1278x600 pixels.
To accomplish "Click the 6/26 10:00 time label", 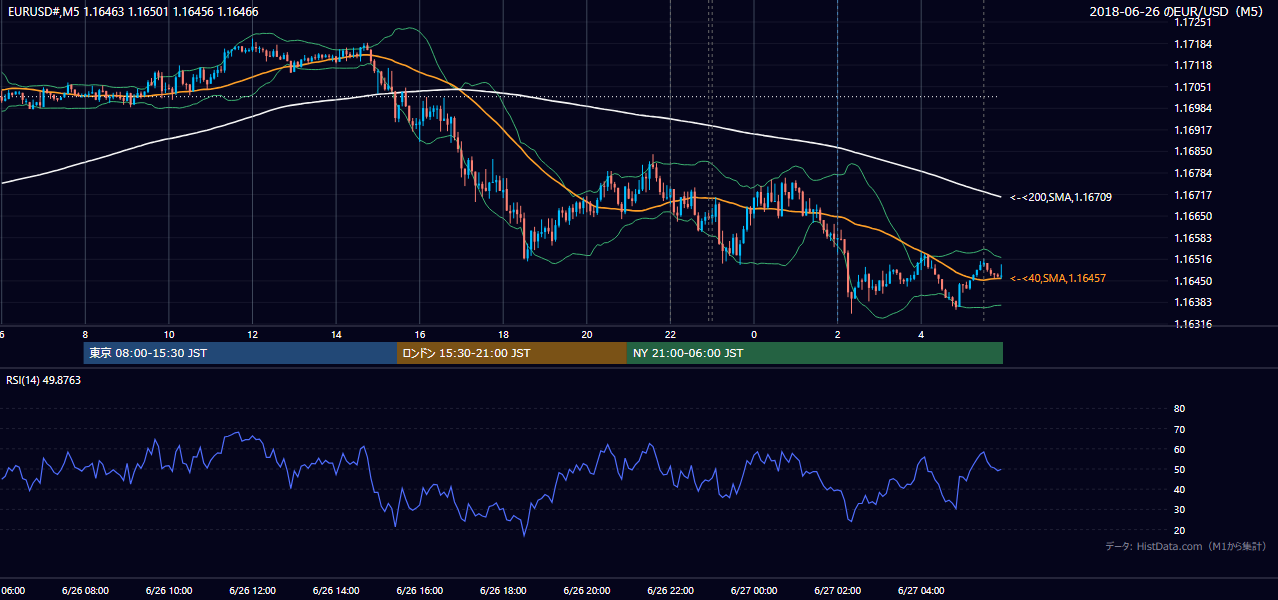I will [x=168, y=590].
